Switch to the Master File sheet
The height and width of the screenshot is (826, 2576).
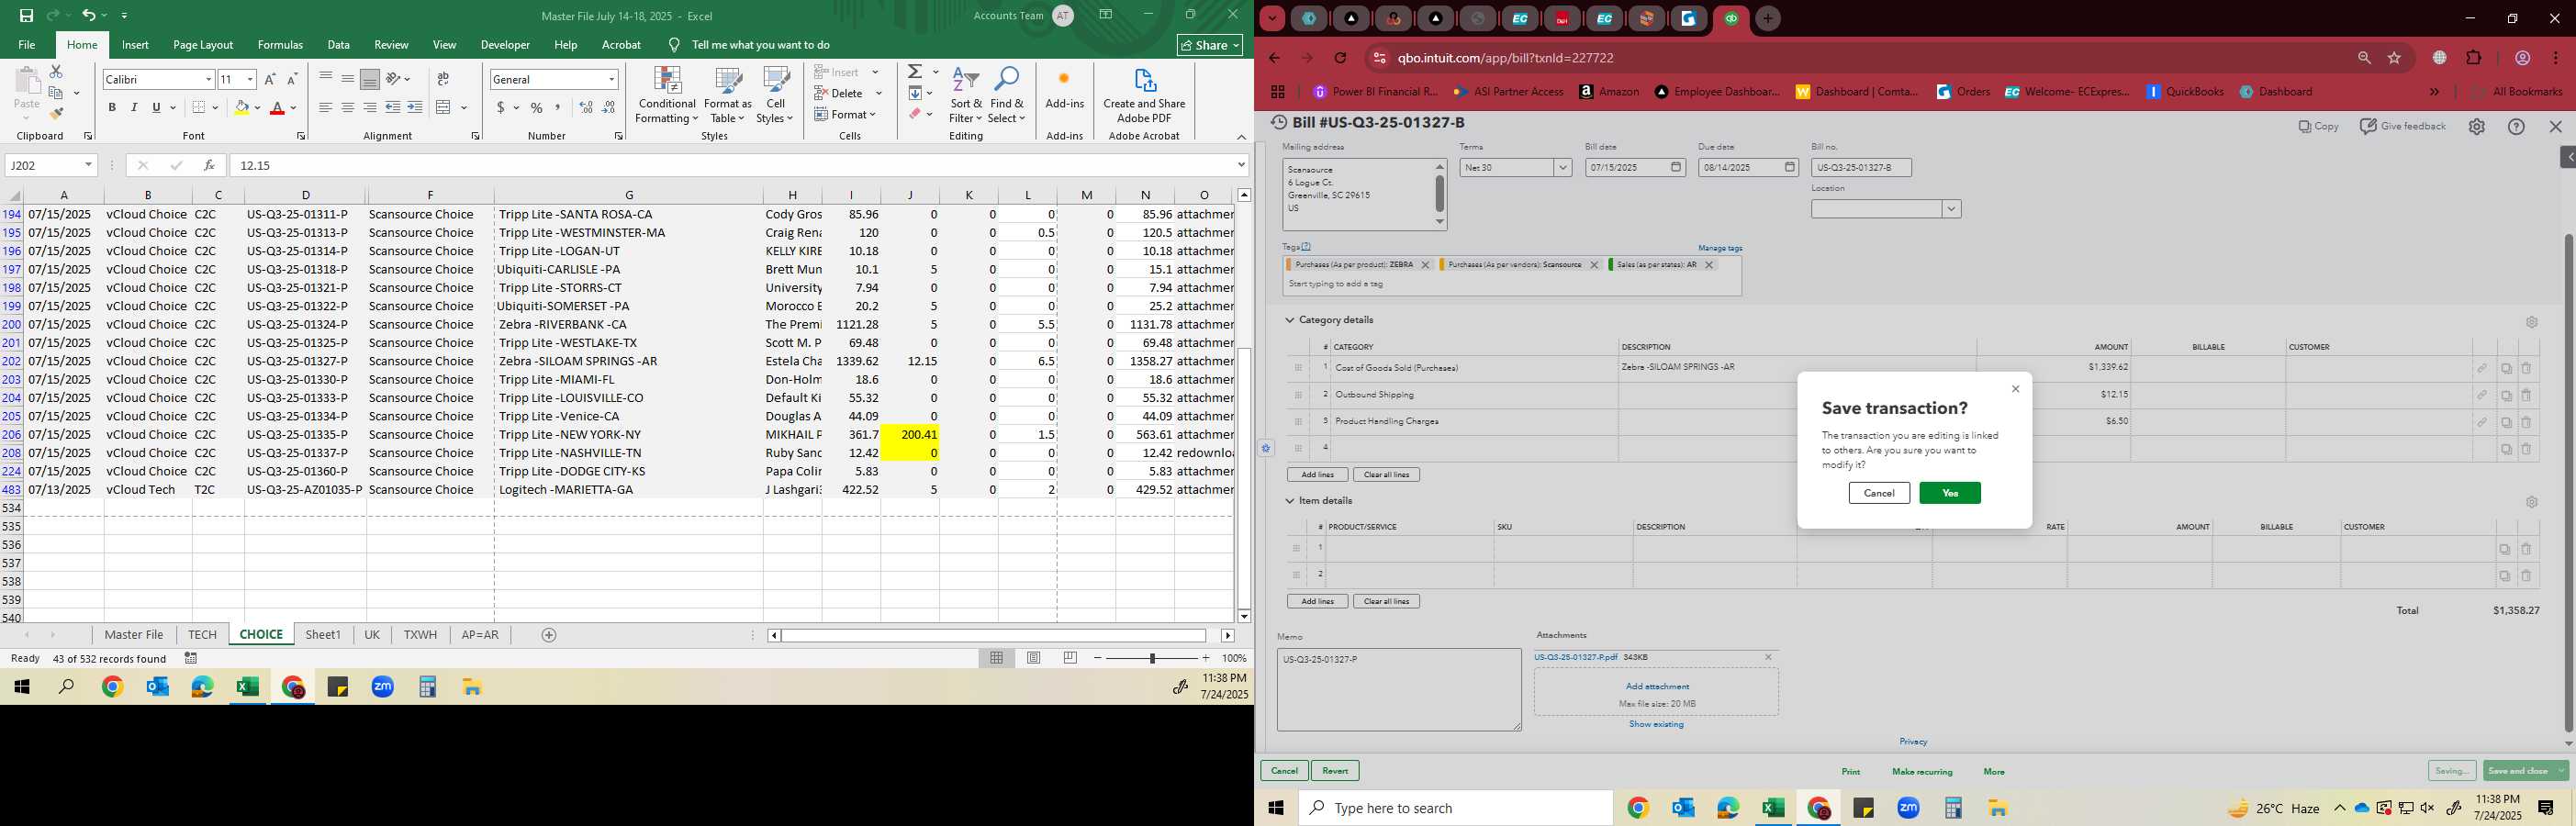click(x=134, y=635)
